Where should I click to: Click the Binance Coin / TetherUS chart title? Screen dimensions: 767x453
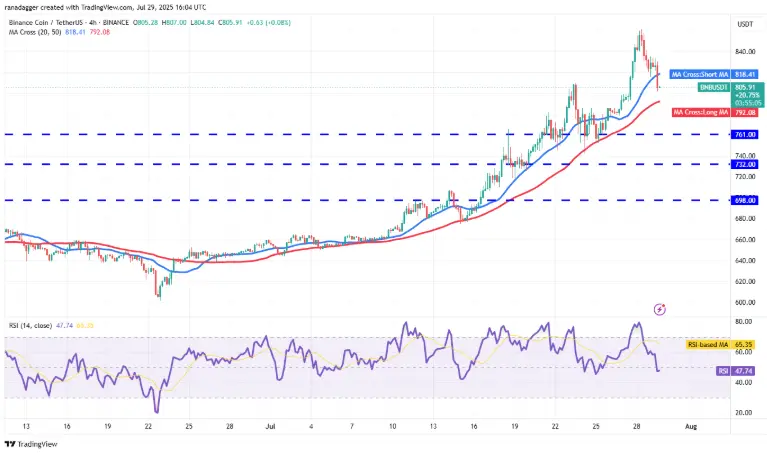48,23
